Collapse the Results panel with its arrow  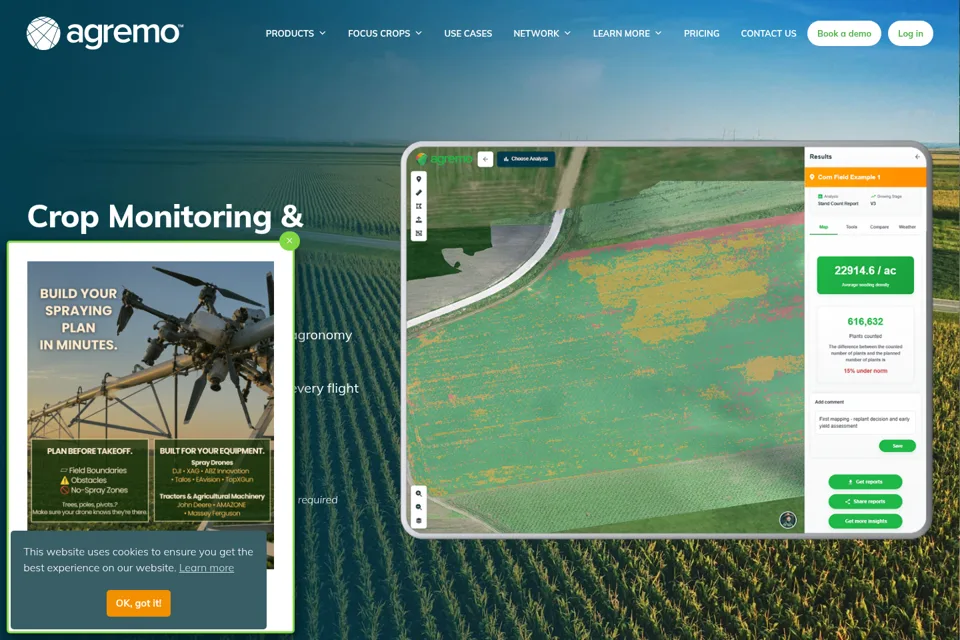917,157
